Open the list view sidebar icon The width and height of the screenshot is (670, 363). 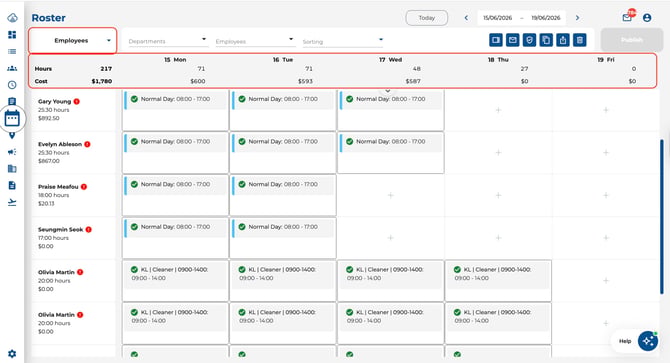pos(12,51)
